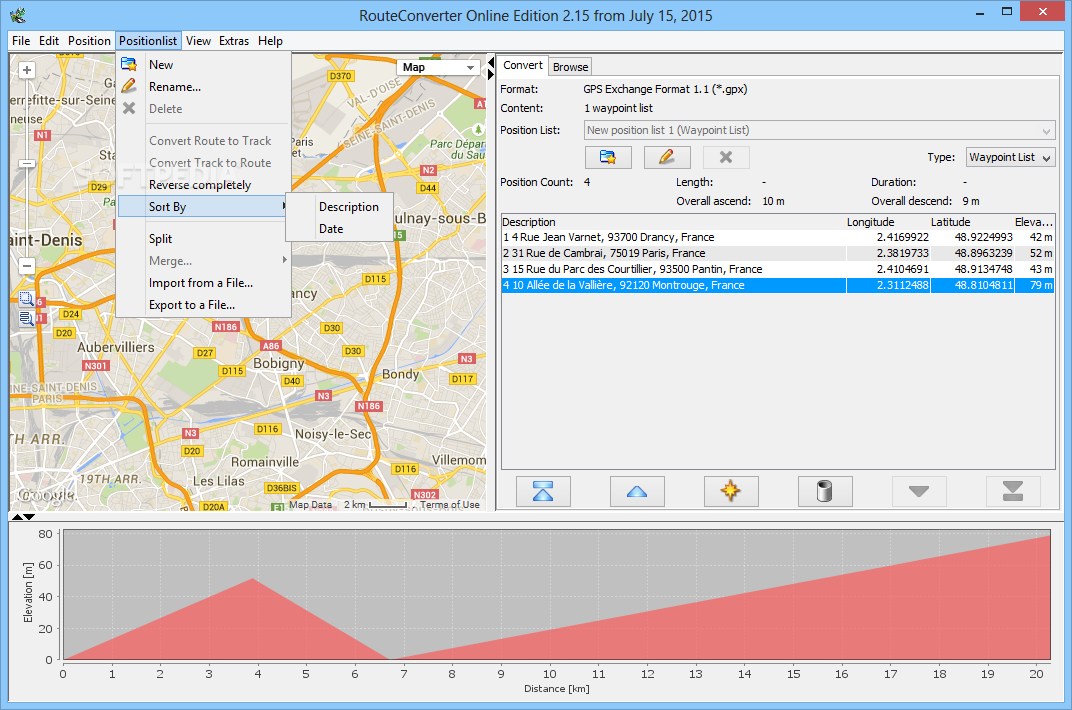Click the Bobigny label on the map

pos(278,363)
